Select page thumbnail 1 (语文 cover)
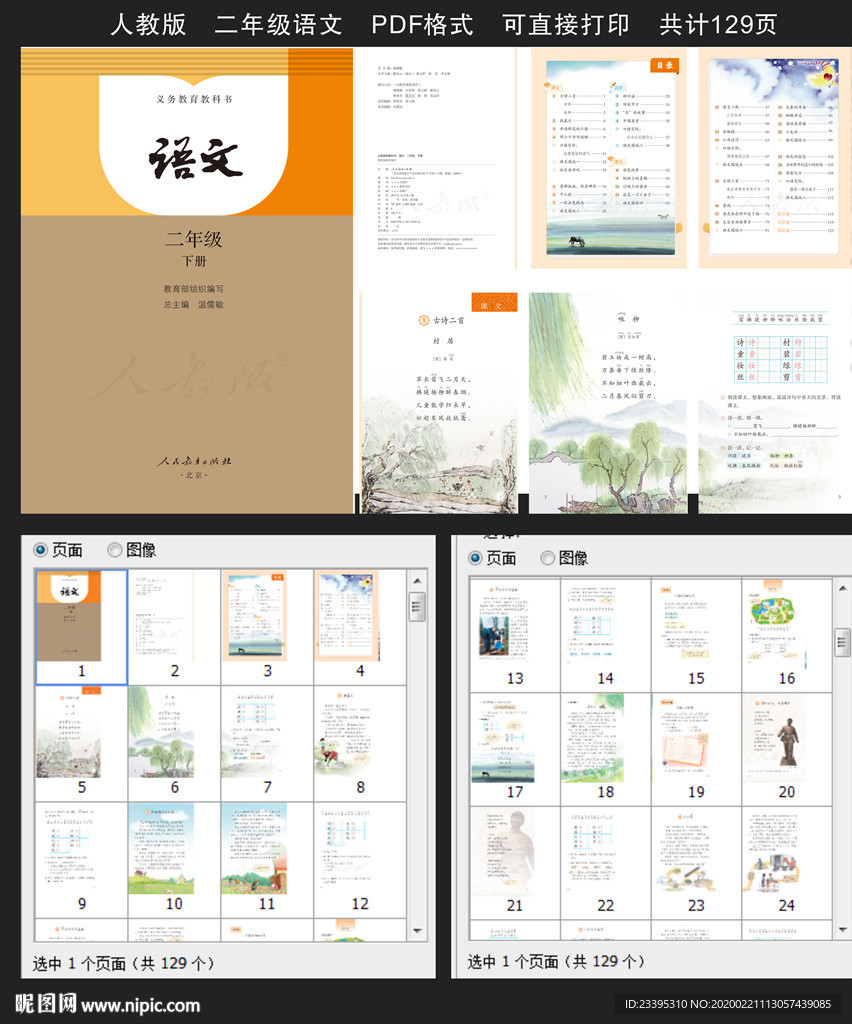This screenshot has width=852, height=1024. pos(81,626)
